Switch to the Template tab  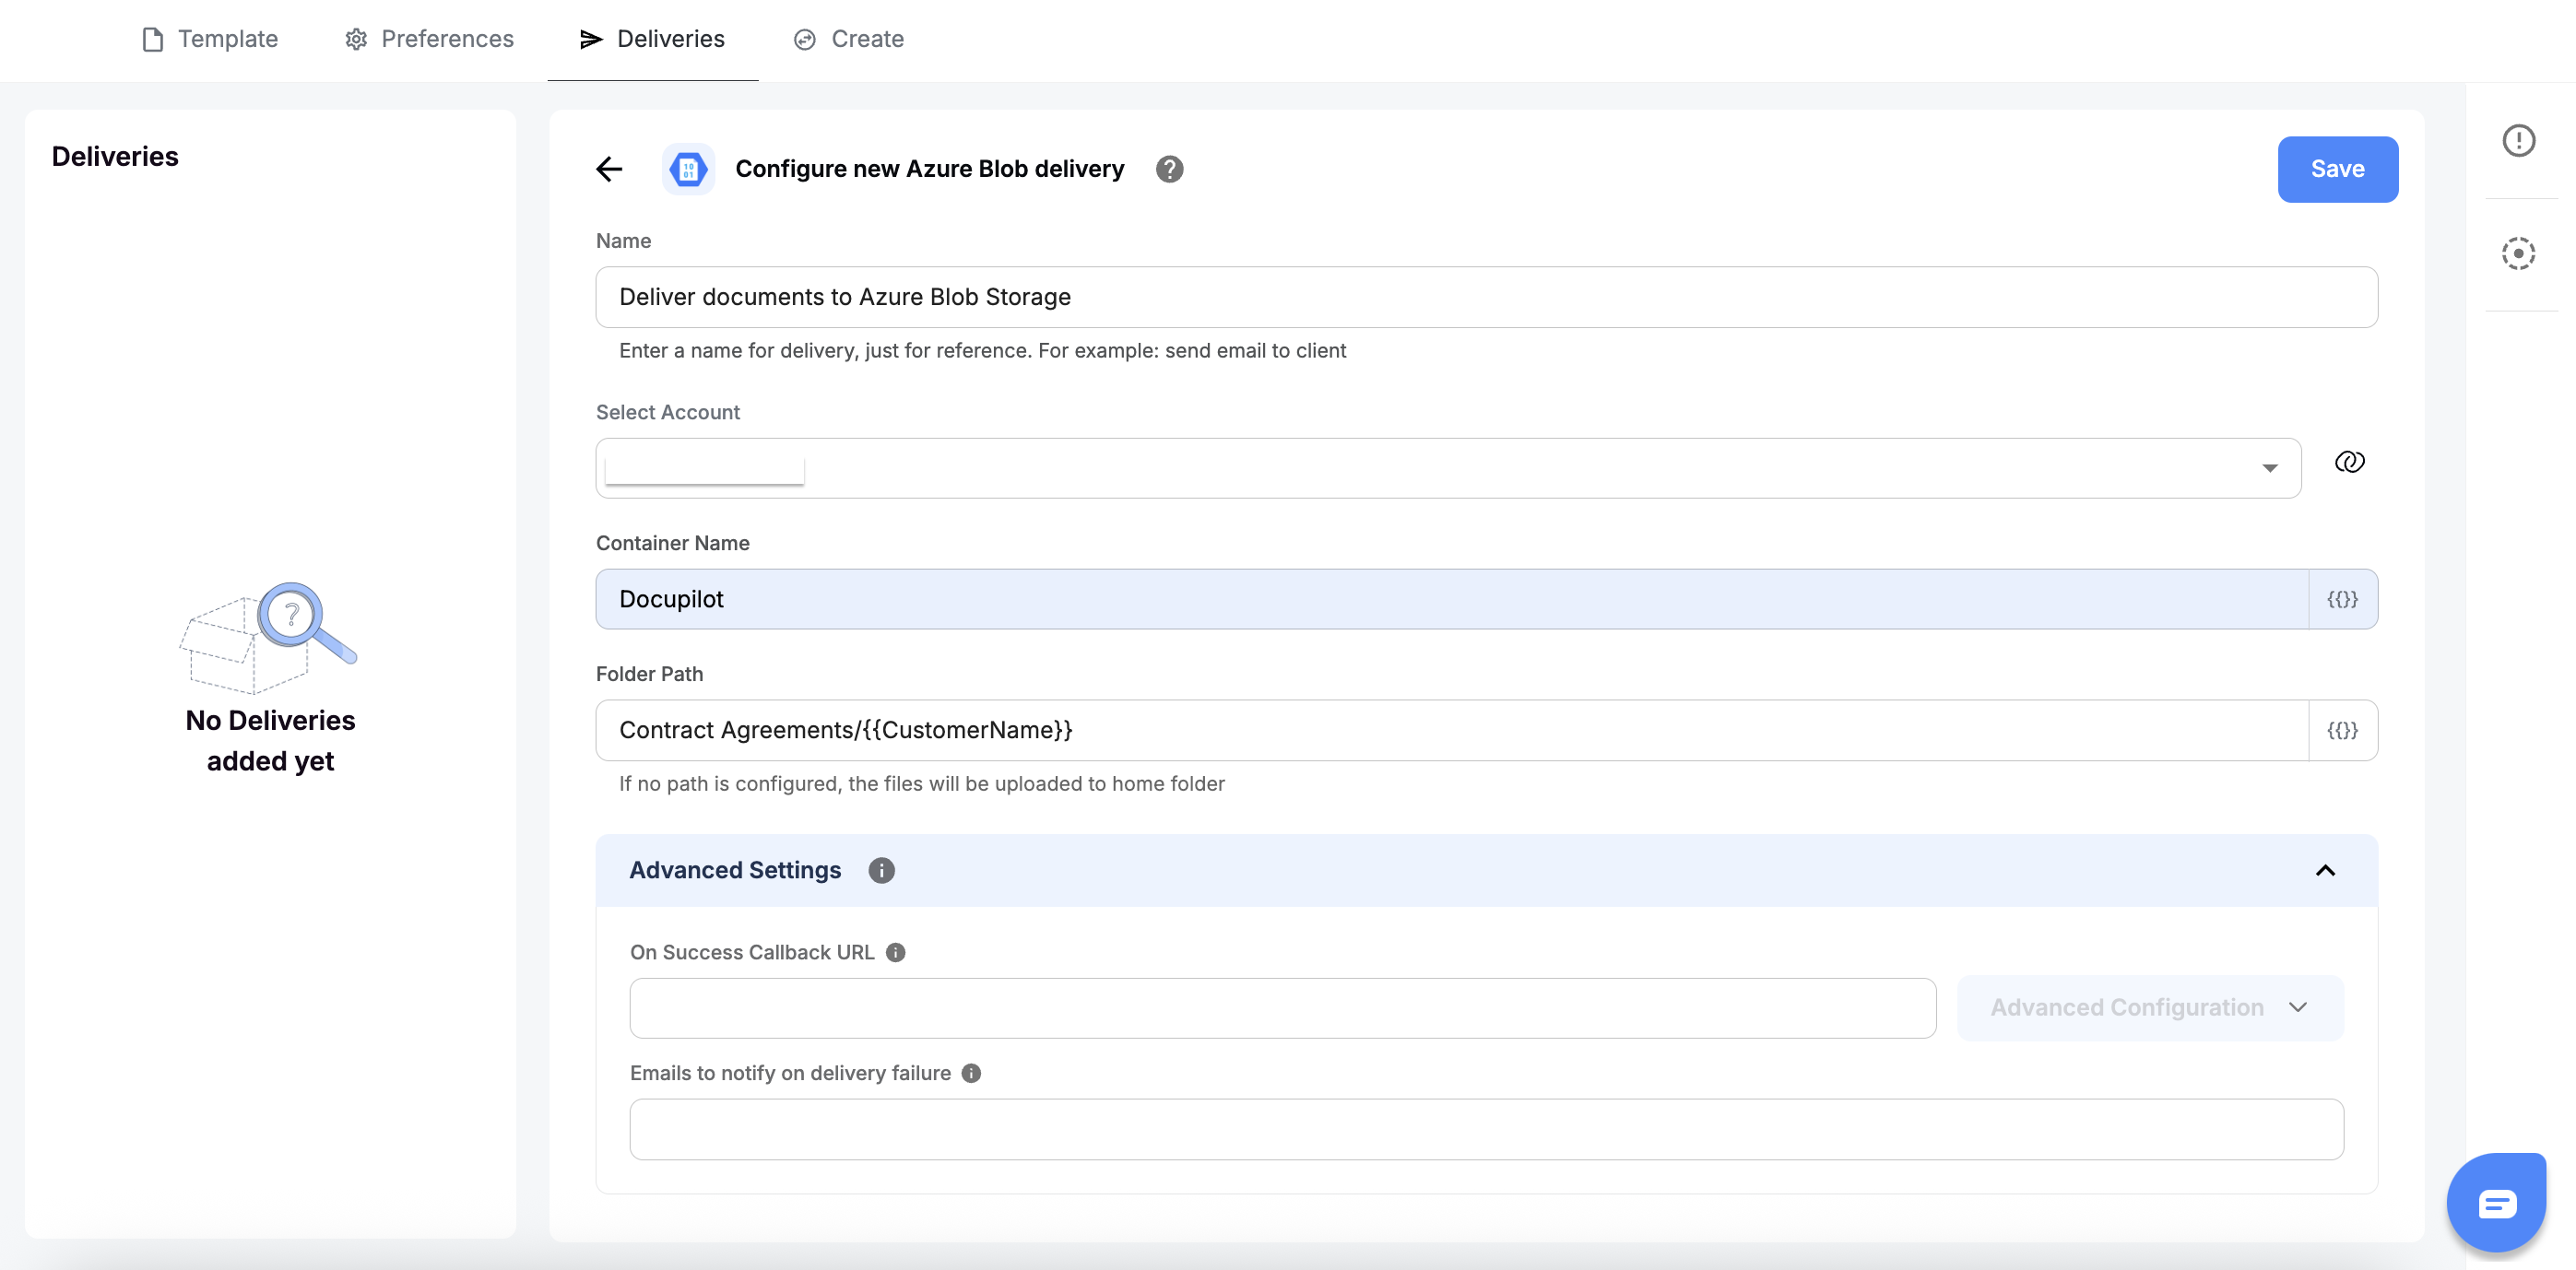click(x=210, y=39)
